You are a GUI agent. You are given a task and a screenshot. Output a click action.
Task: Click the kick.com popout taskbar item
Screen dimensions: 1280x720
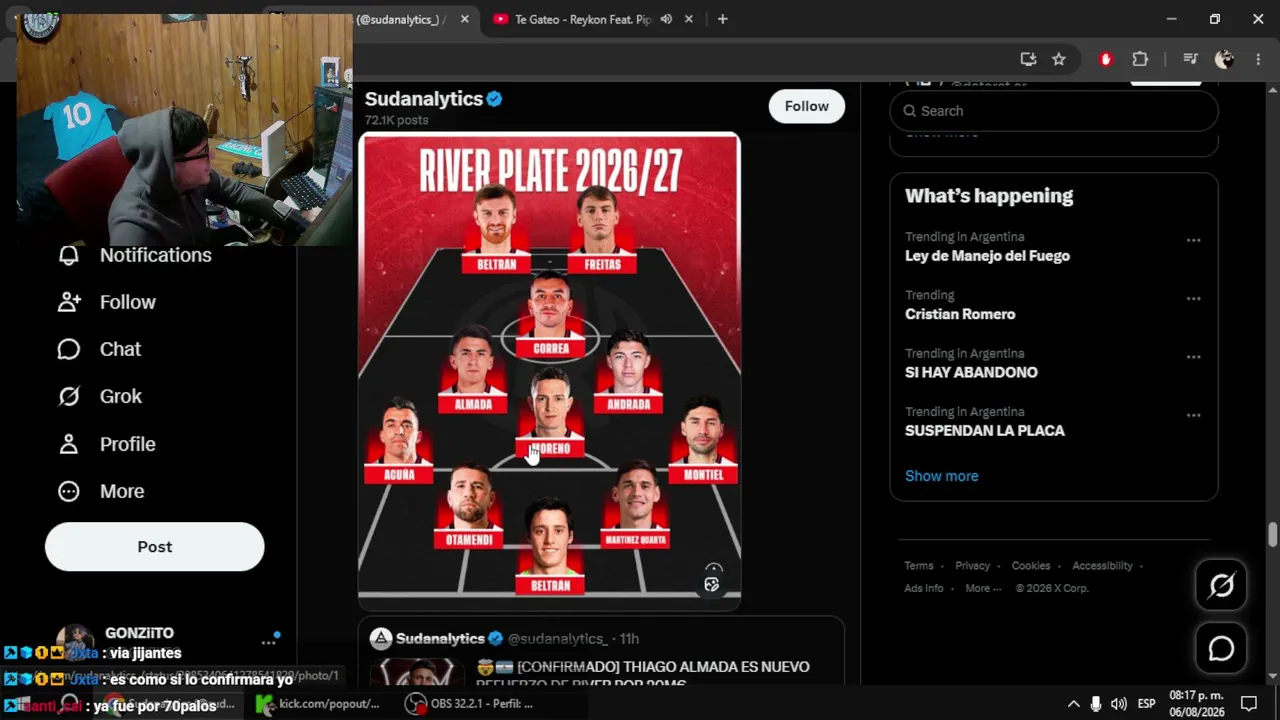click(x=320, y=703)
